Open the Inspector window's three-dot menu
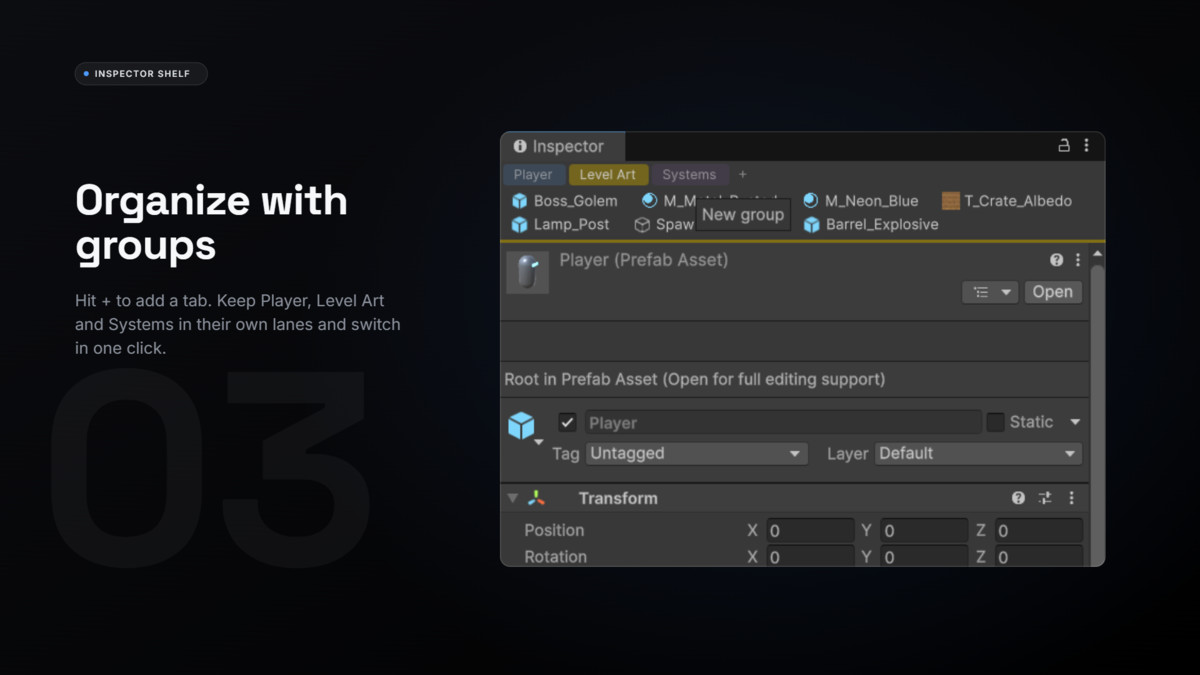 point(1086,146)
